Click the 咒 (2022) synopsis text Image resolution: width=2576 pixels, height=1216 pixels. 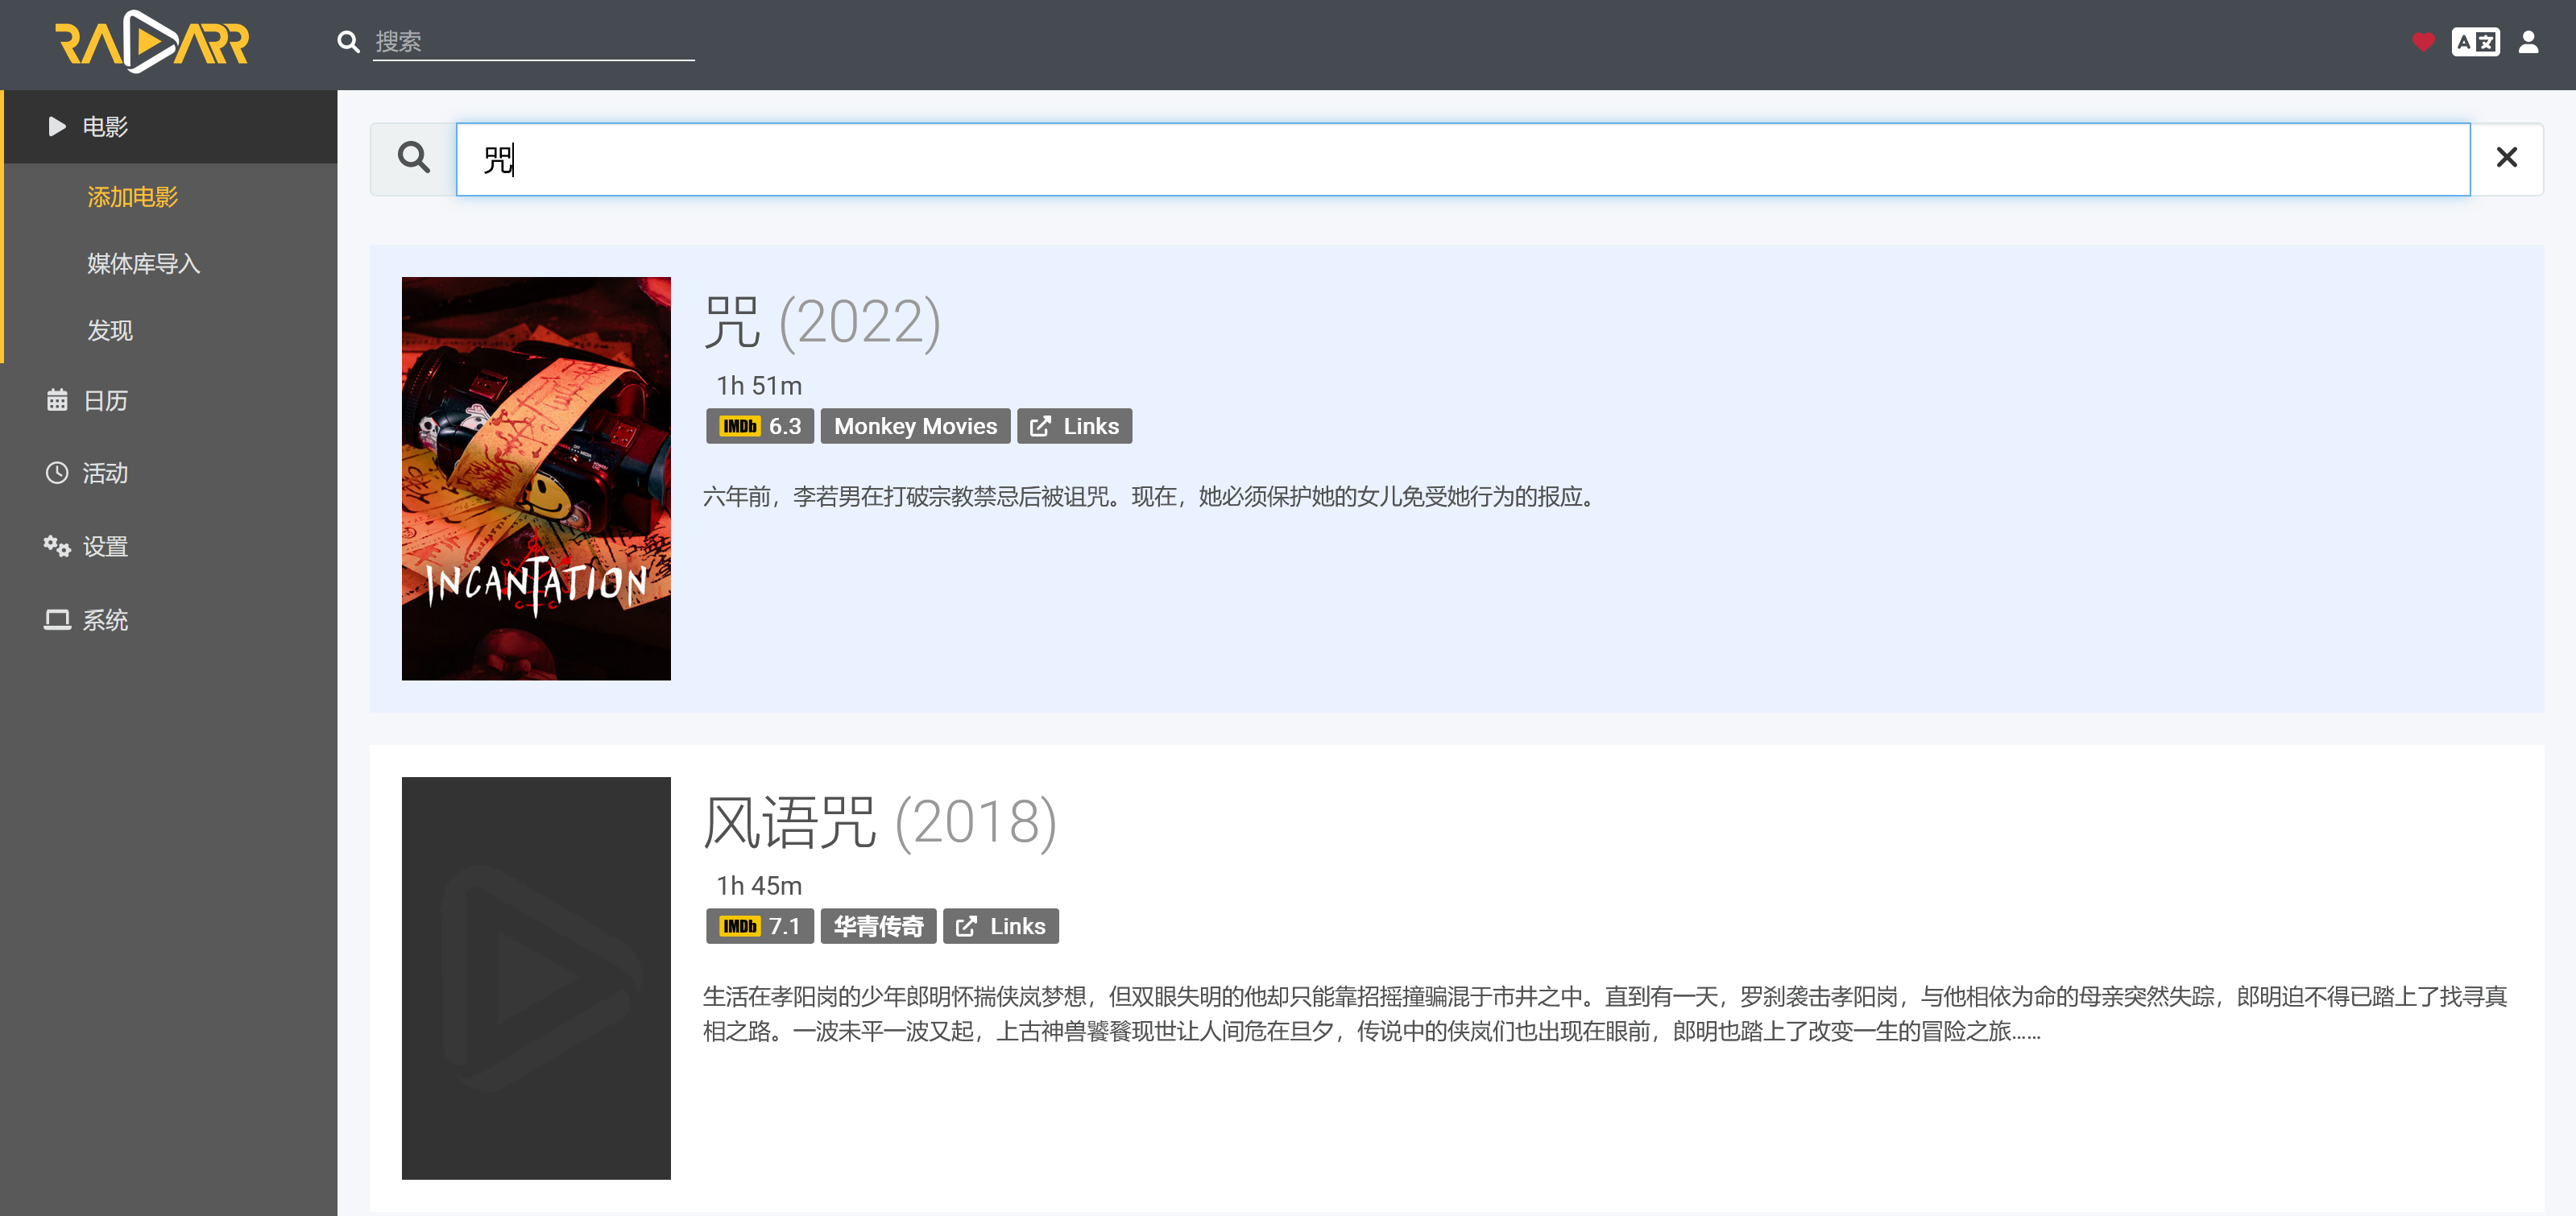pyautogui.click(x=1152, y=497)
